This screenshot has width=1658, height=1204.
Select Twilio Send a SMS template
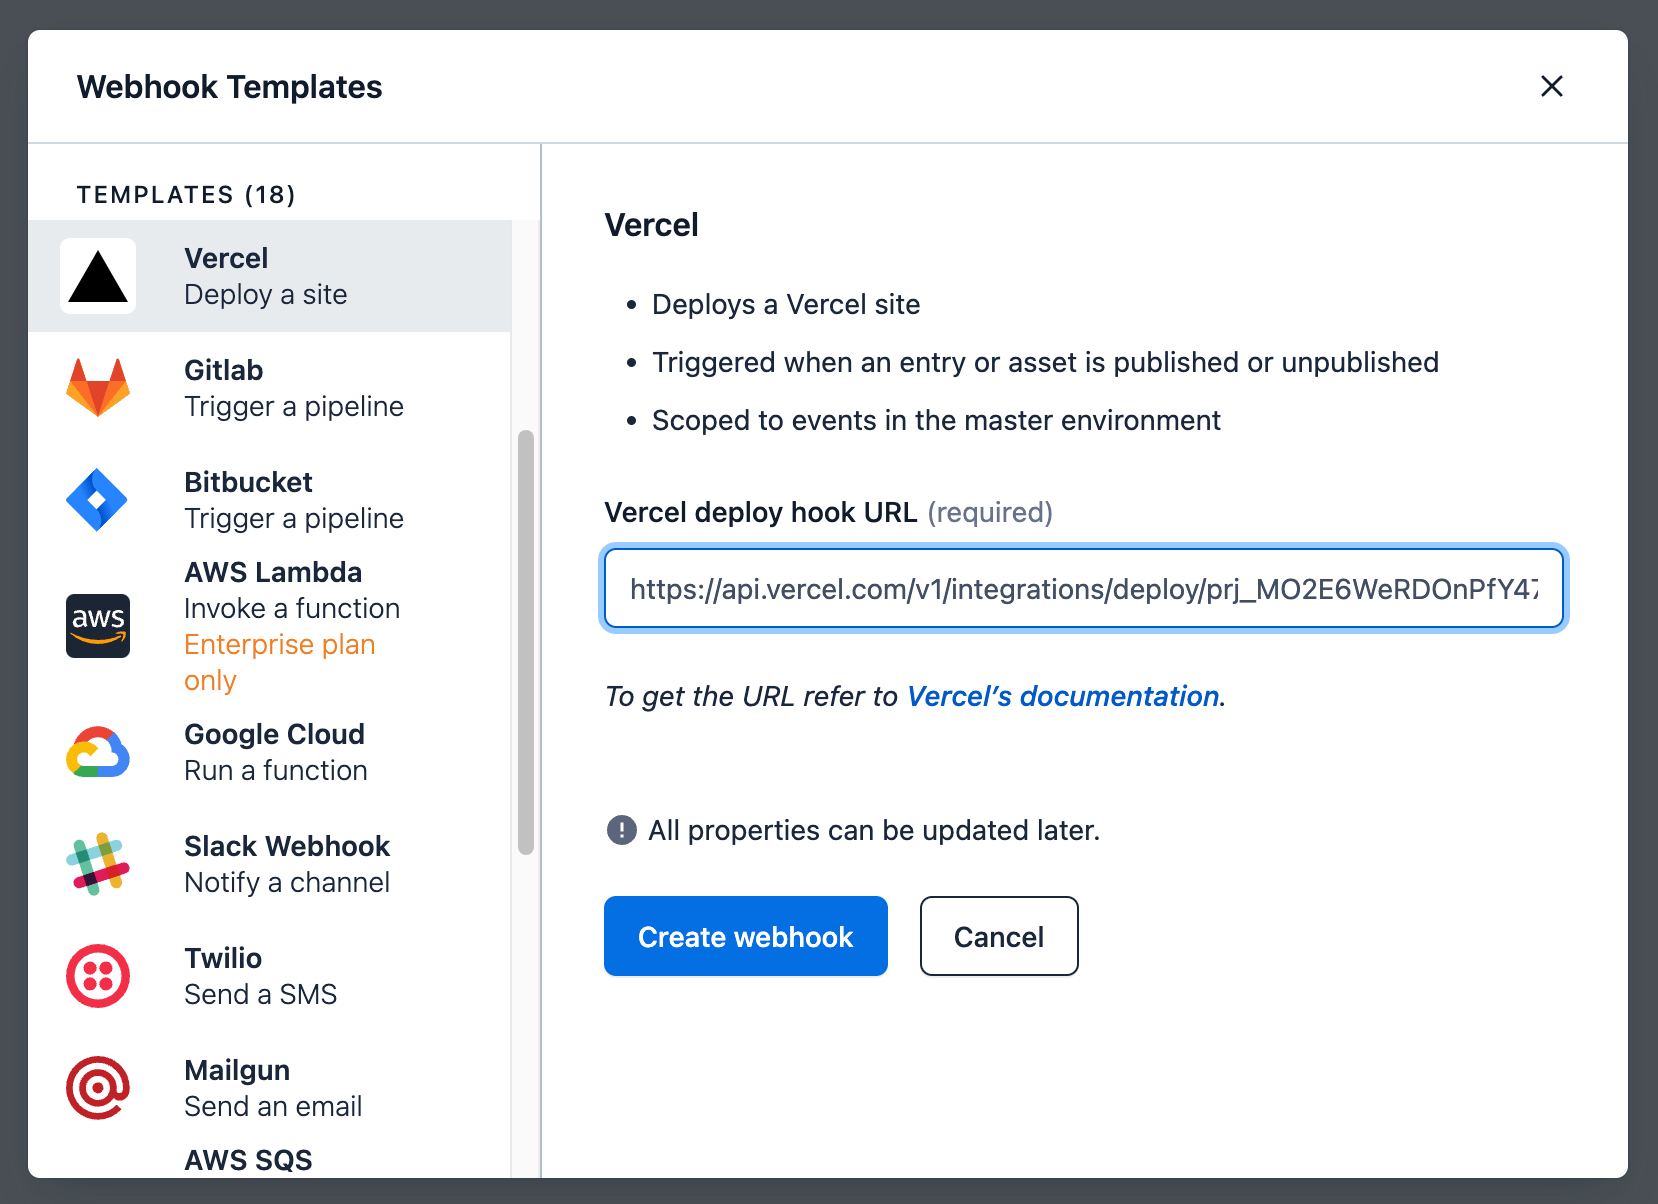click(270, 976)
